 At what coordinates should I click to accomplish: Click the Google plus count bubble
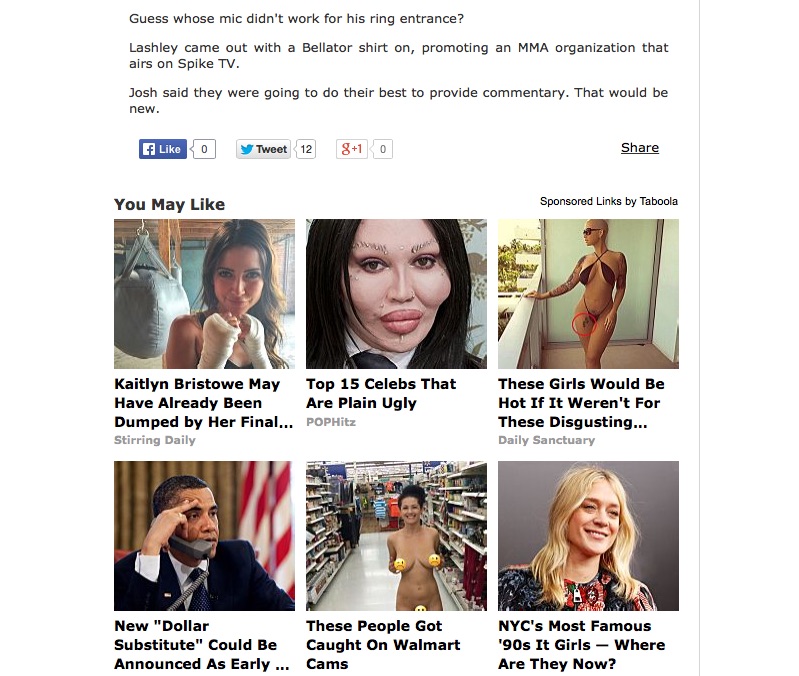pyautogui.click(x=383, y=149)
